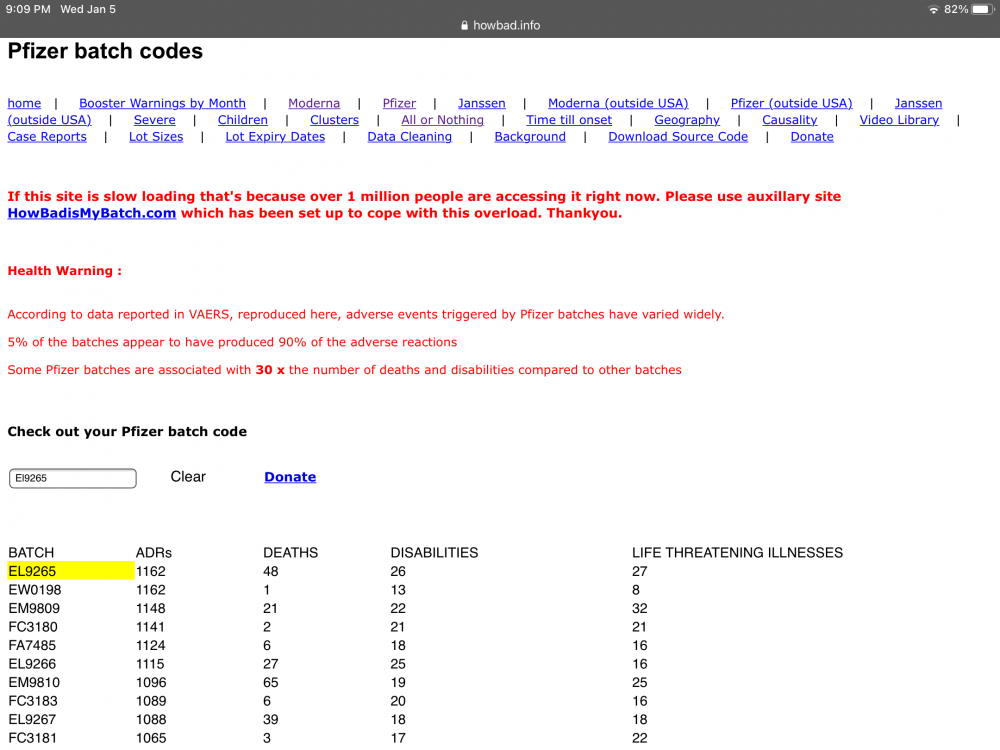Click the batch code input field
Image resolution: width=1000 pixels, height=750 pixels.
72,478
